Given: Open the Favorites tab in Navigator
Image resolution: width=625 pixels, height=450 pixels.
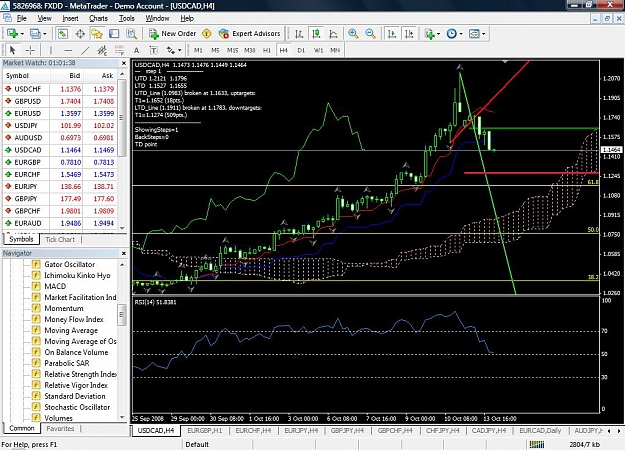Looking at the screenshot, I should click(x=60, y=429).
